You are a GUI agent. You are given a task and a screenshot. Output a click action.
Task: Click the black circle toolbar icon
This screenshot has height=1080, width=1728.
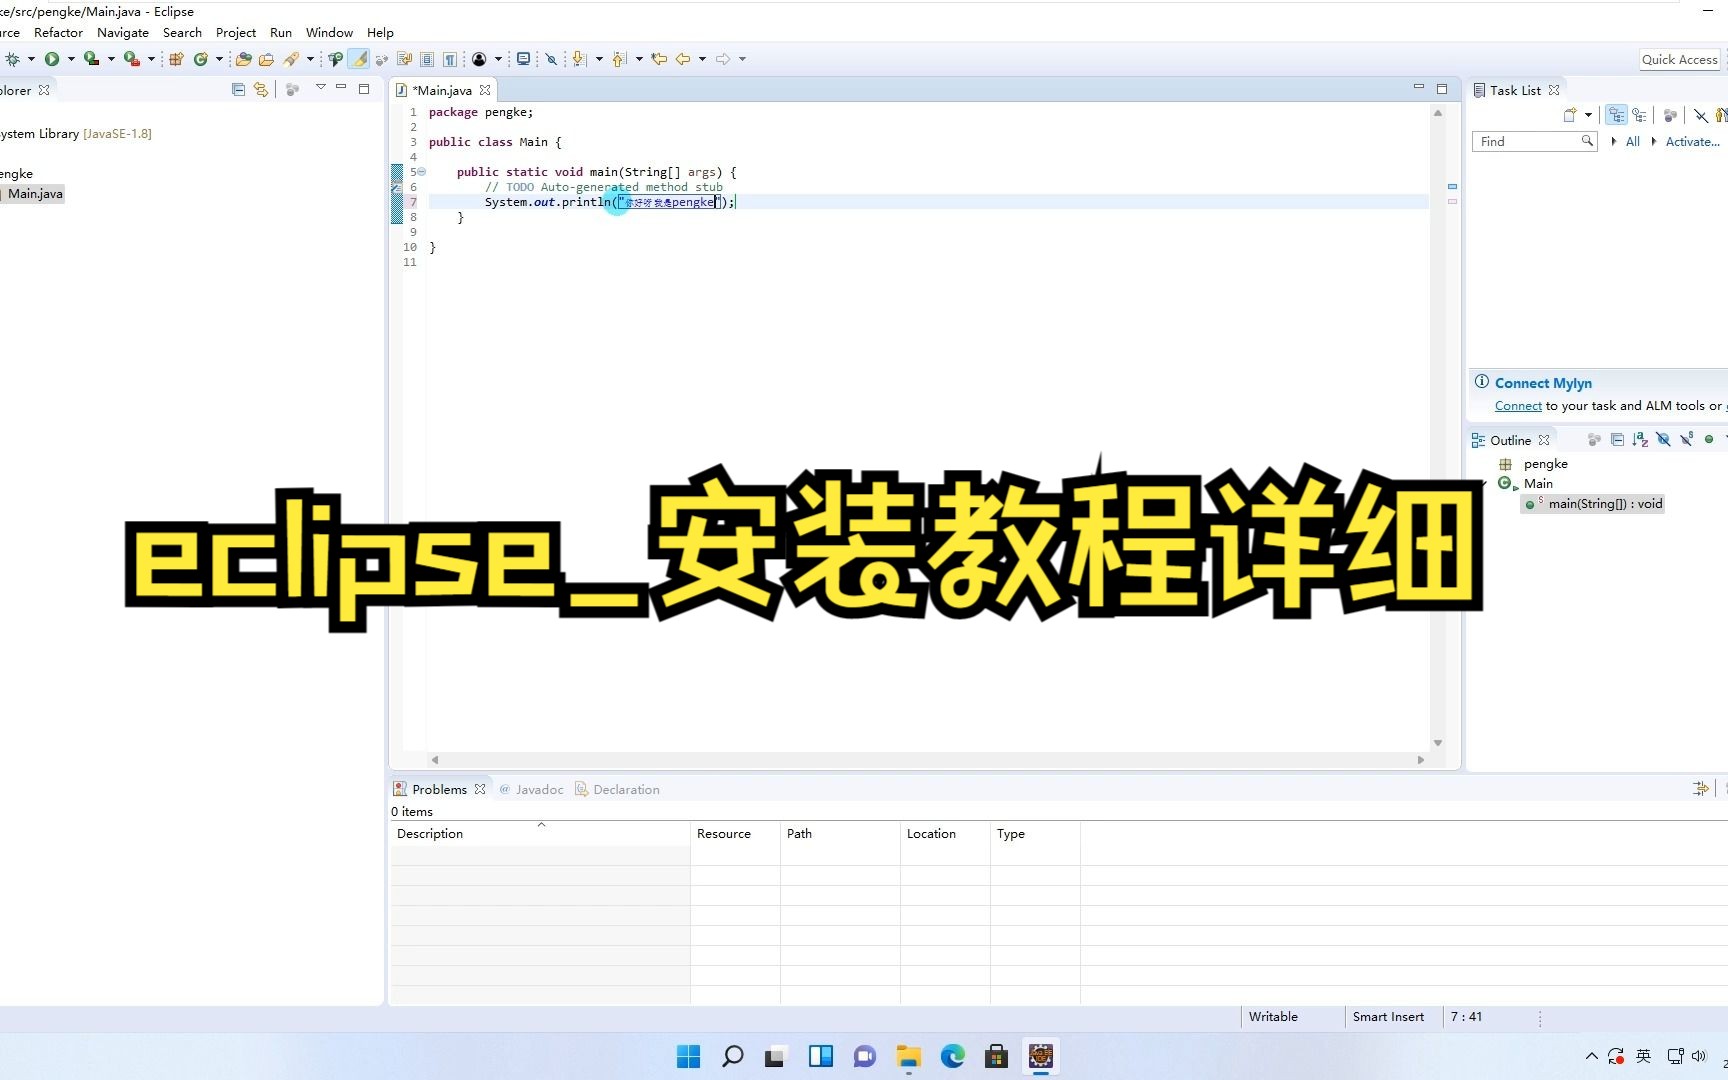[x=479, y=59]
